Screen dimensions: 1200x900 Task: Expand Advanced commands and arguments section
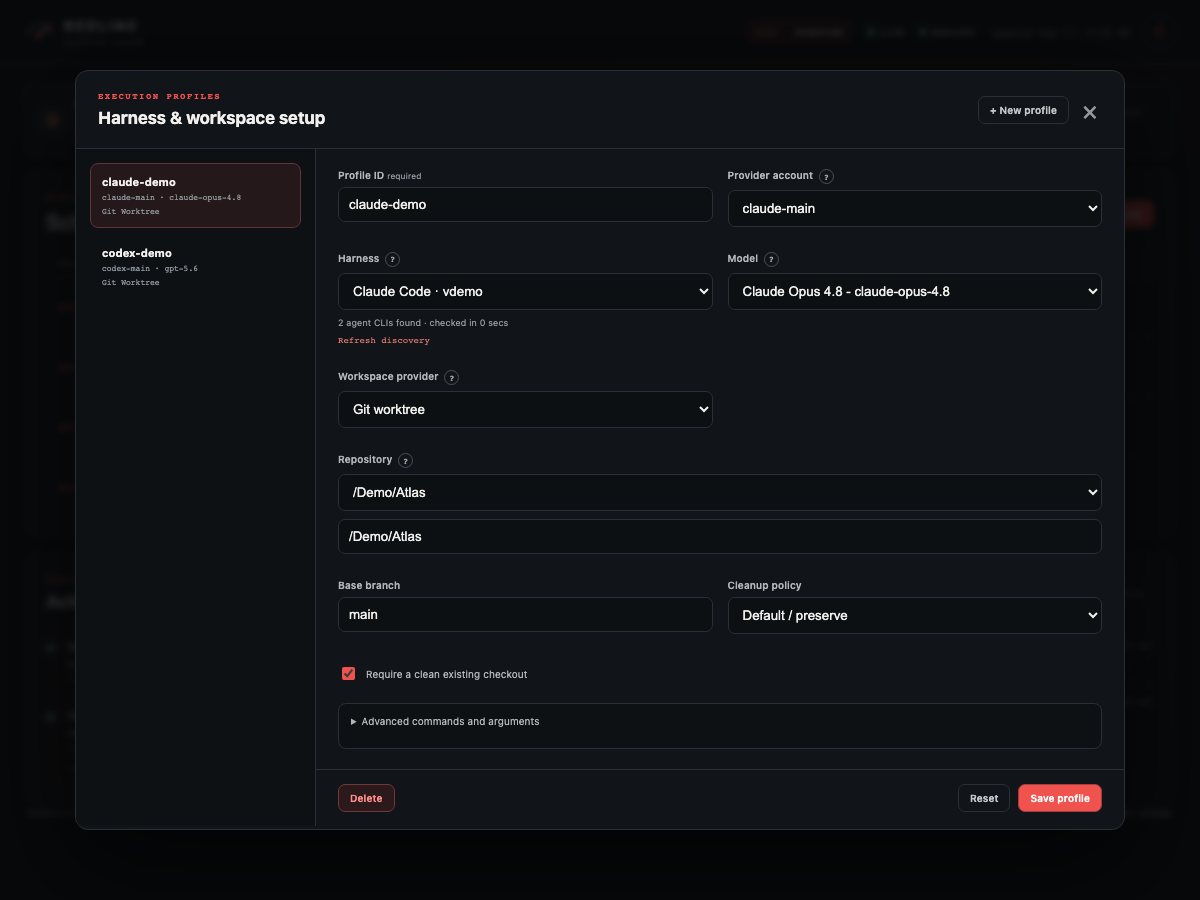tap(445, 722)
